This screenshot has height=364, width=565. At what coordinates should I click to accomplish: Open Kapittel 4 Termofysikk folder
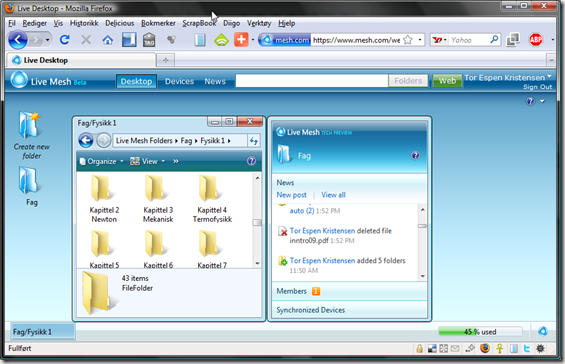(212, 199)
